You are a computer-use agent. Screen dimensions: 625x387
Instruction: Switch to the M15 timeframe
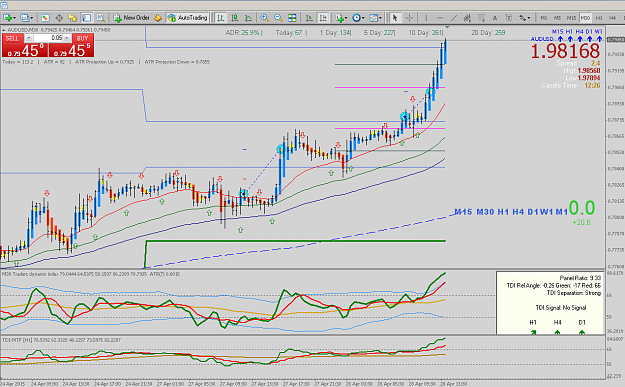click(571, 18)
